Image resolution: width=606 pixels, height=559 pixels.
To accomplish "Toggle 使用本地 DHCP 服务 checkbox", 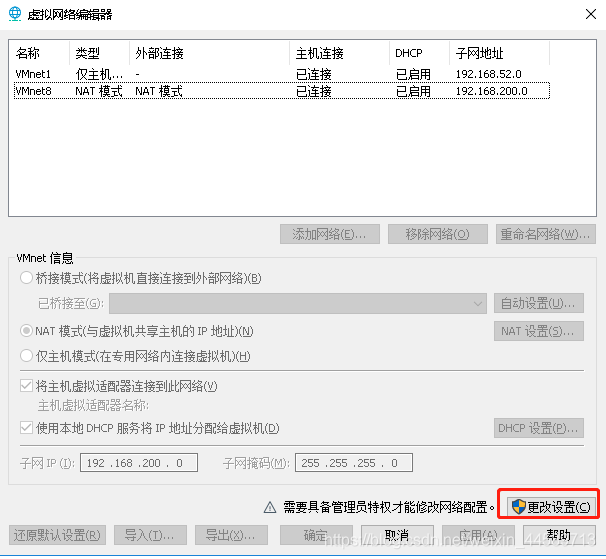I will coord(26,428).
